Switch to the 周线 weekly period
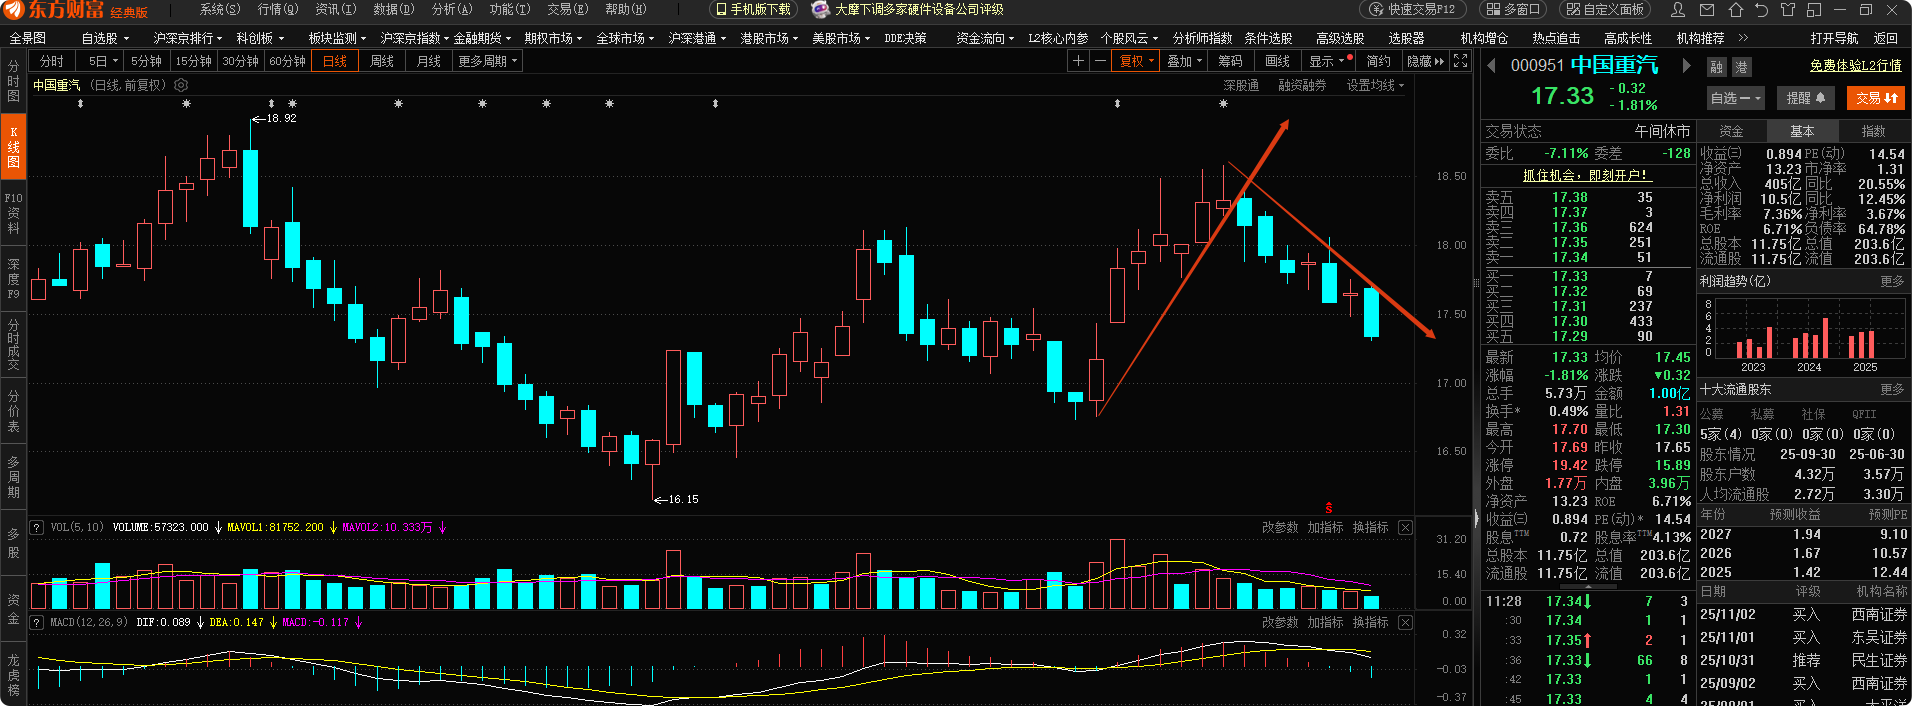1912x706 pixels. pos(382,61)
